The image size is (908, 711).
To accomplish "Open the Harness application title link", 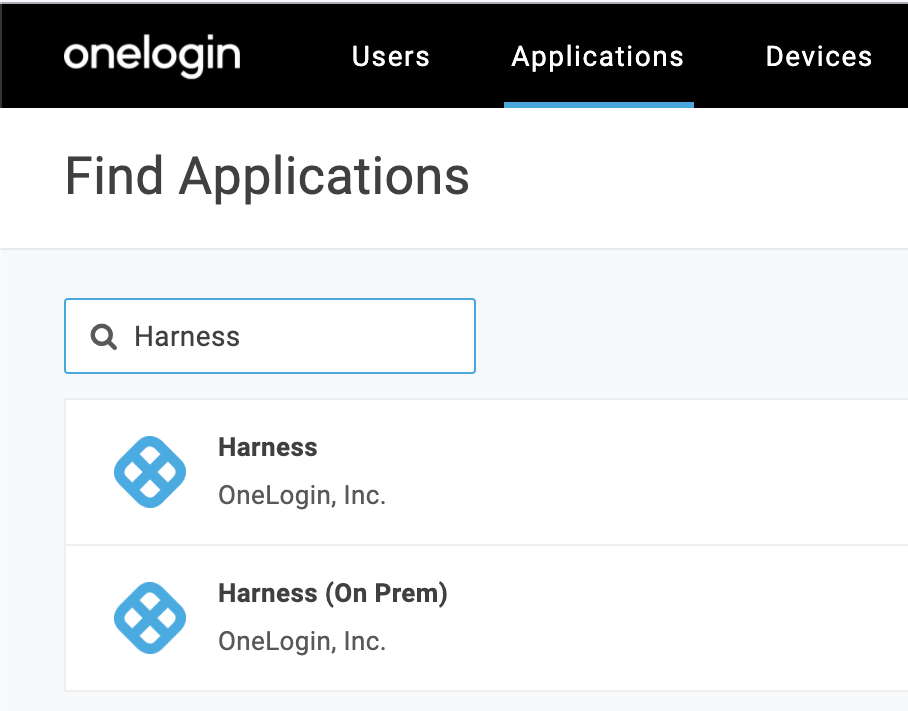I will click(x=268, y=447).
